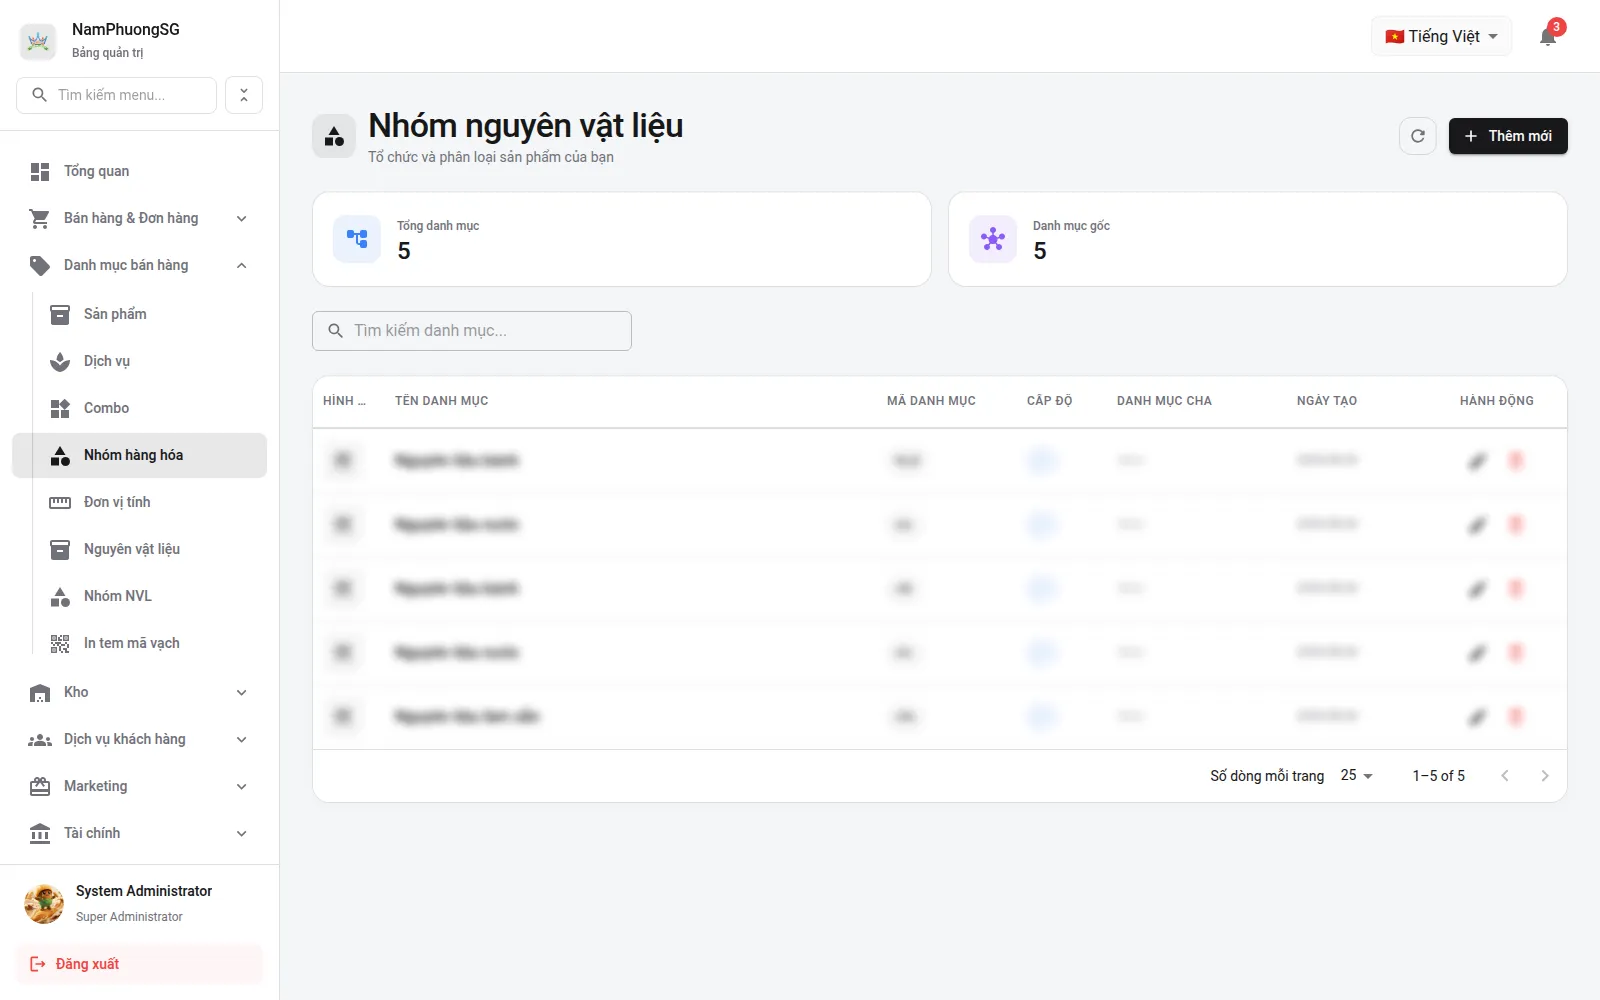Image resolution: width=1600 pixels, height=1000 pixels.
Task: Click the Dịch vụ khách hàng people icon
Action: [x=40, y=740]
